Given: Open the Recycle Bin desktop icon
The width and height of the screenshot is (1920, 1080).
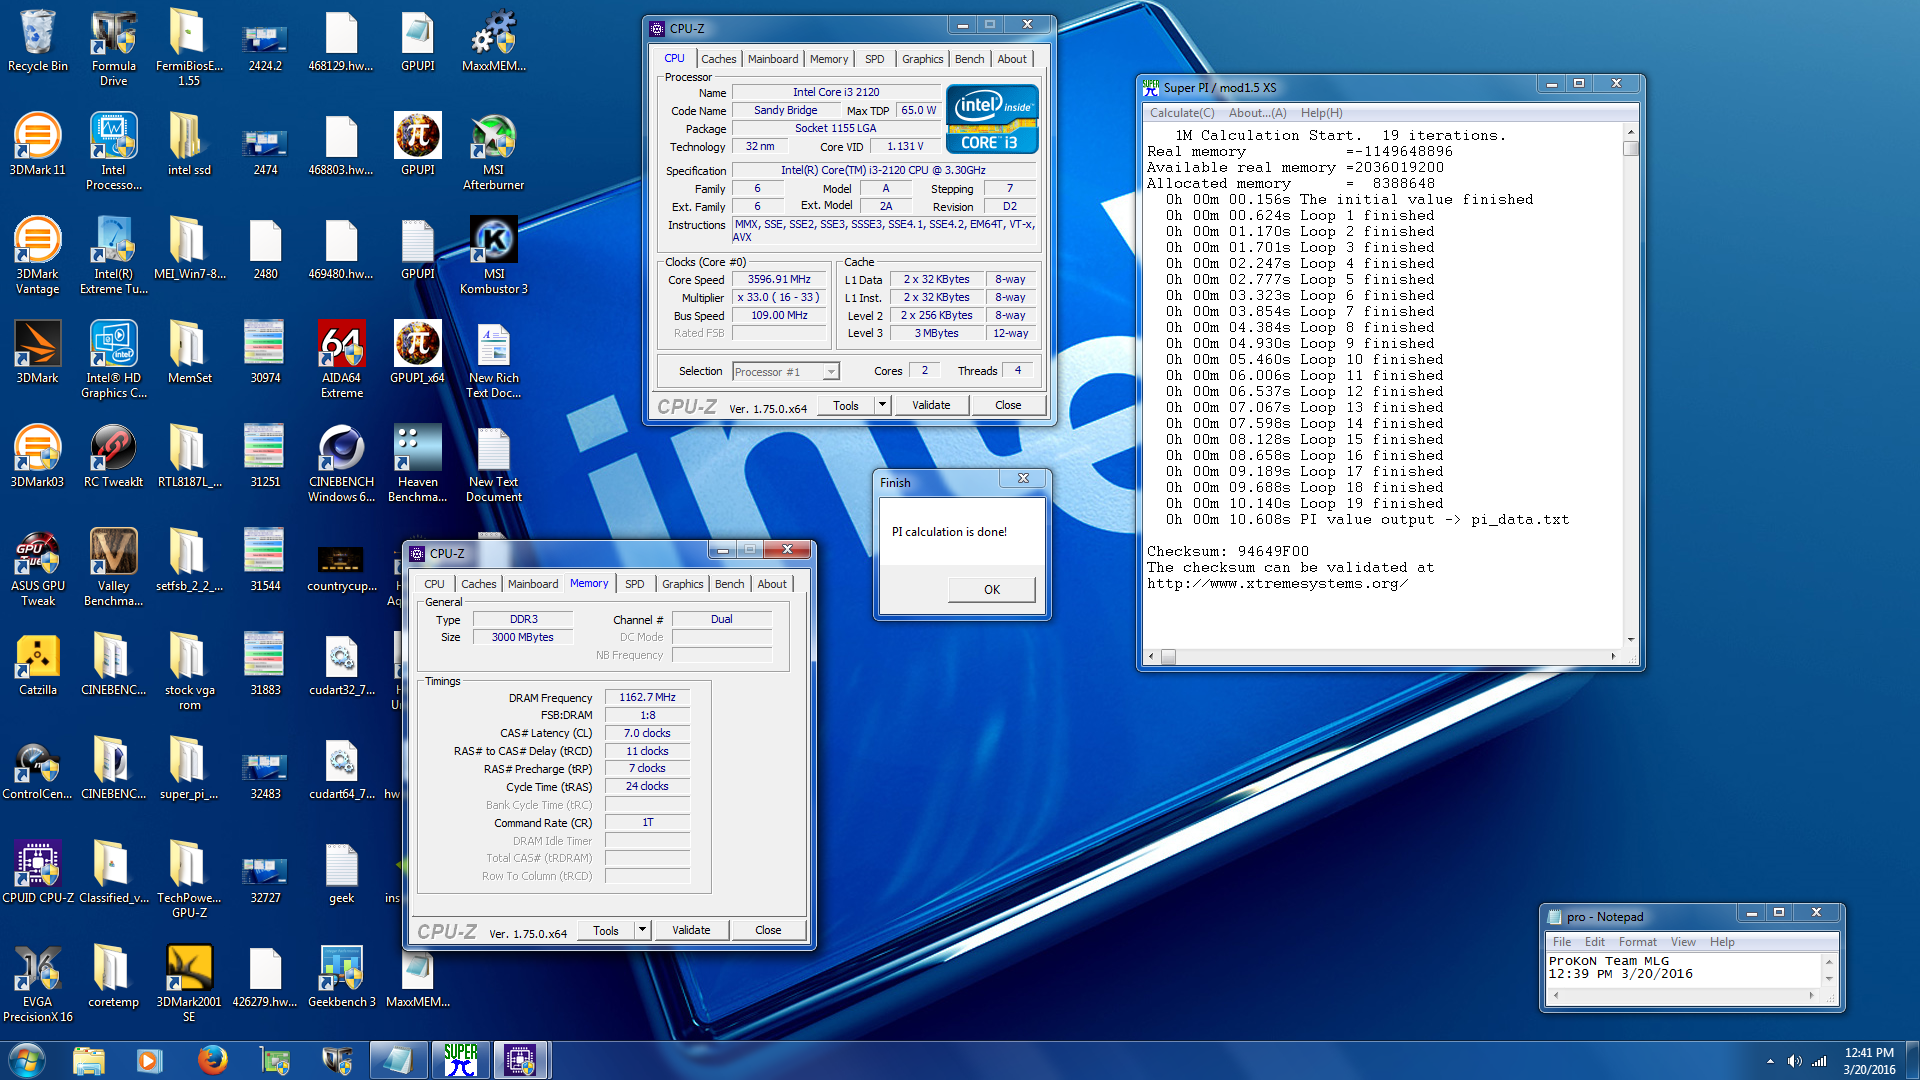Looking at the screenshot, I should click(38, 40).
